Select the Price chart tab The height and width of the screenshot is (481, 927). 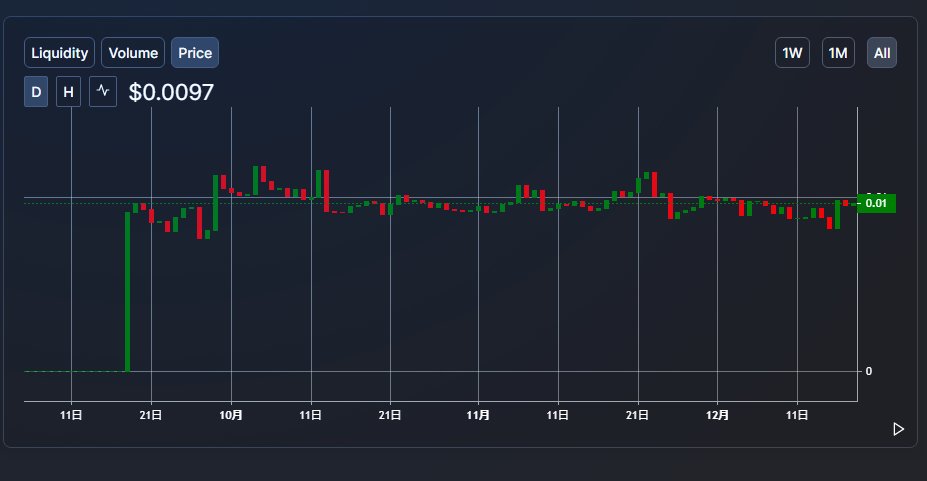195,53
